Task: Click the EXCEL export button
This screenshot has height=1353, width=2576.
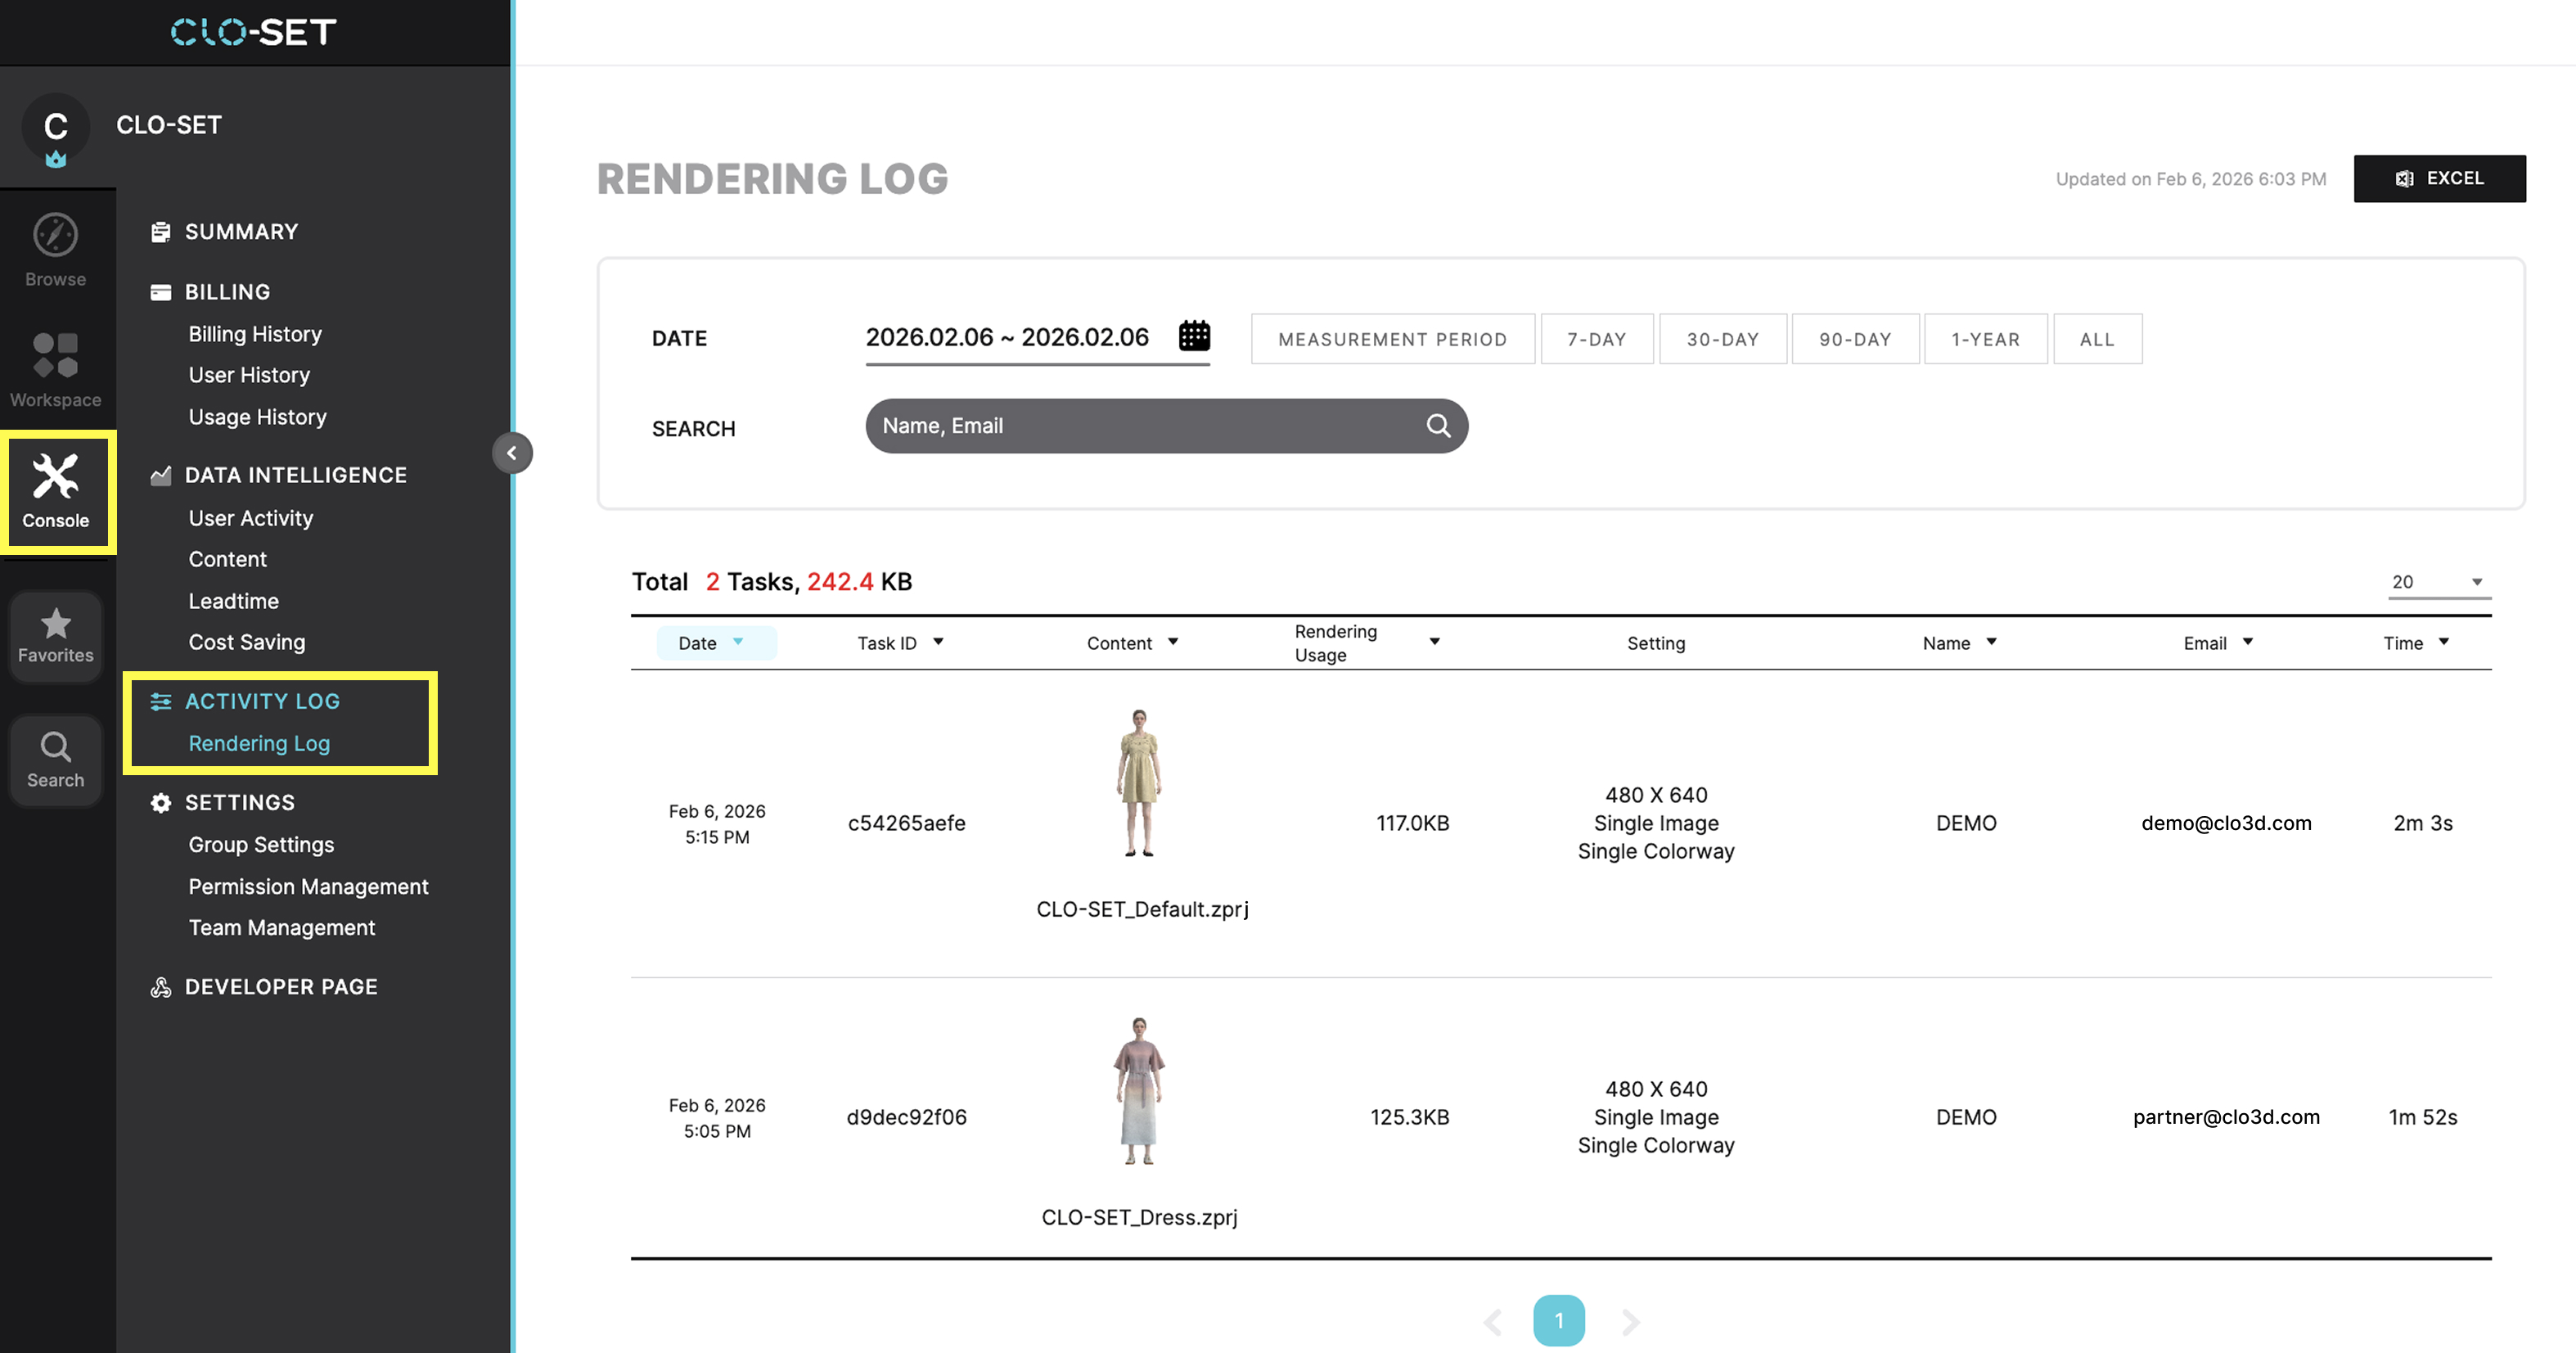Action: tap(2440, 178)
